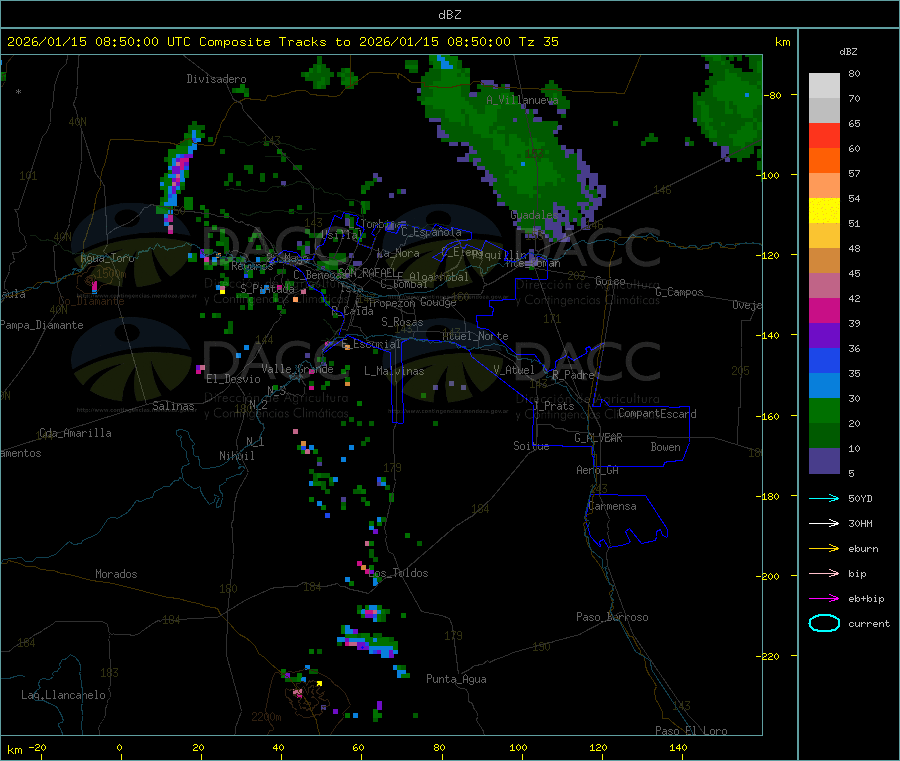Click the Paso_El_Loro map label
The width and height of the screenshot is (900, 761).
click(691, 731)
